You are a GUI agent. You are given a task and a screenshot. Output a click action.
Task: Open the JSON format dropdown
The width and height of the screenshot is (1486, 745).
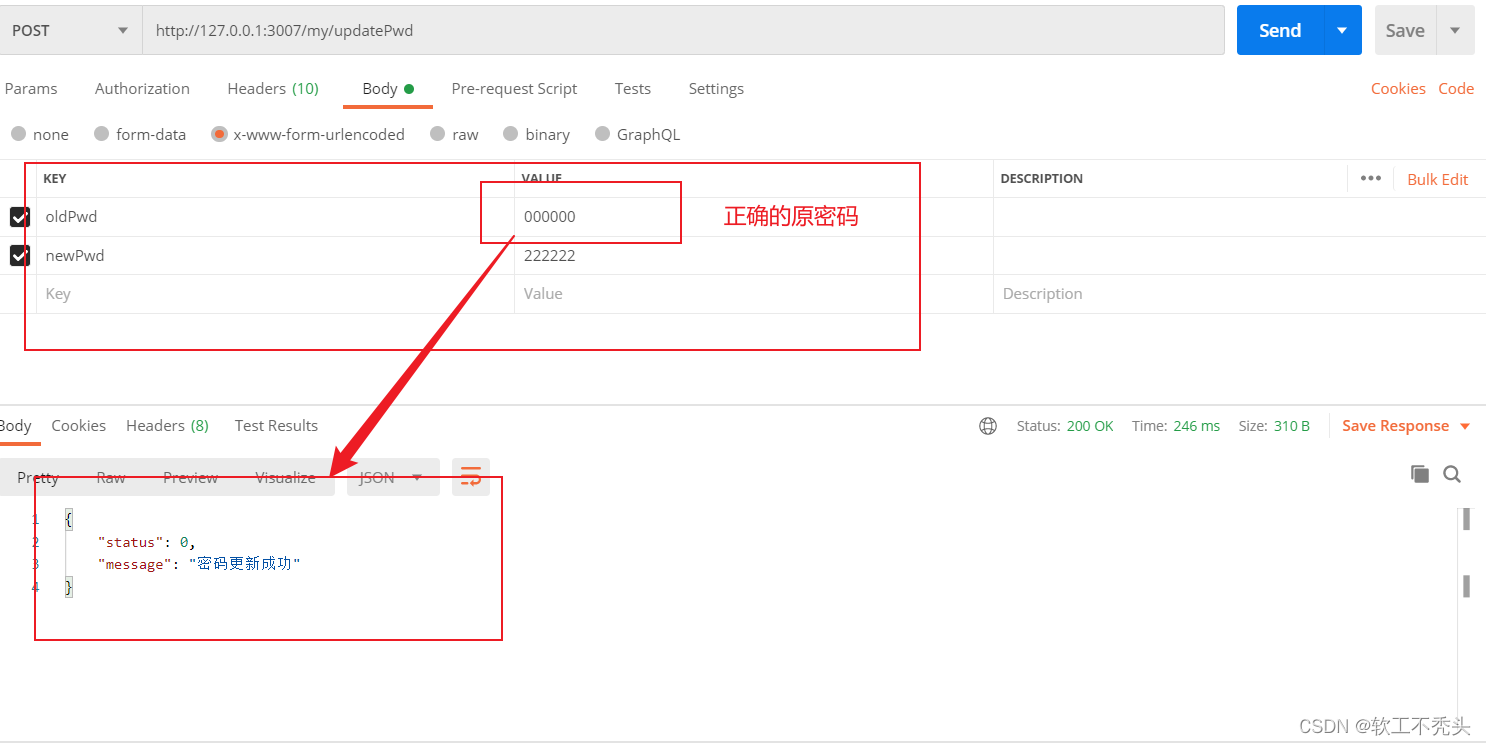(393, 477)
